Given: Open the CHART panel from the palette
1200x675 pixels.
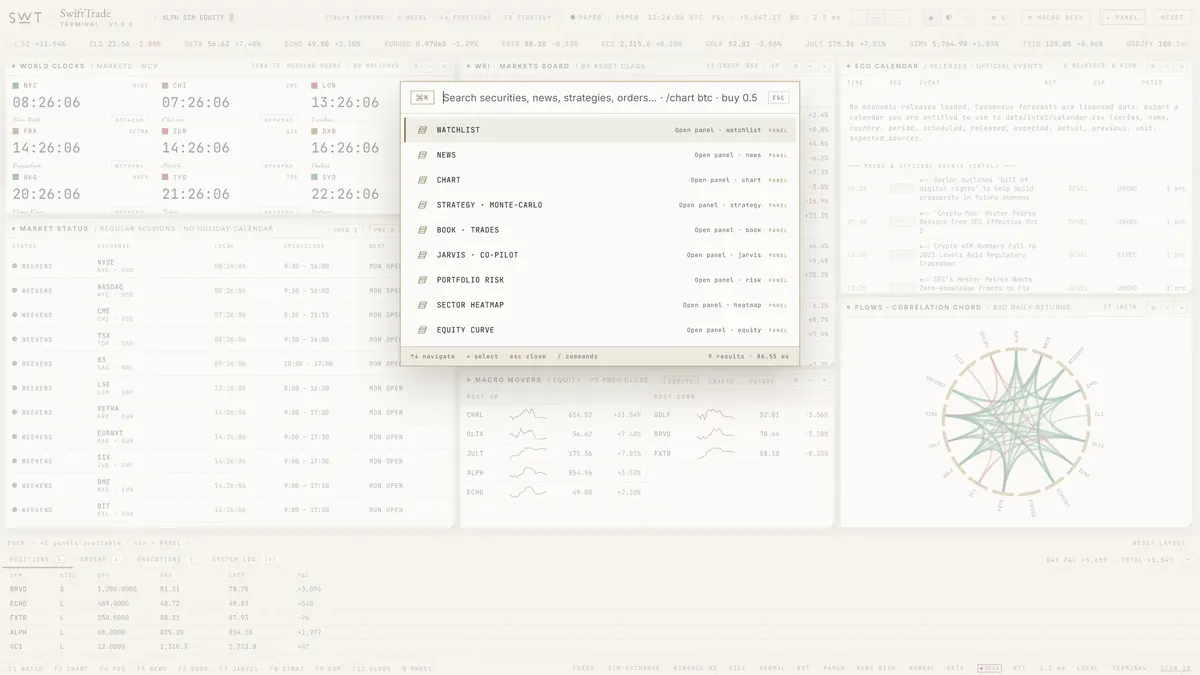Looking at the screenshot, I should click(x=600, y=180).
